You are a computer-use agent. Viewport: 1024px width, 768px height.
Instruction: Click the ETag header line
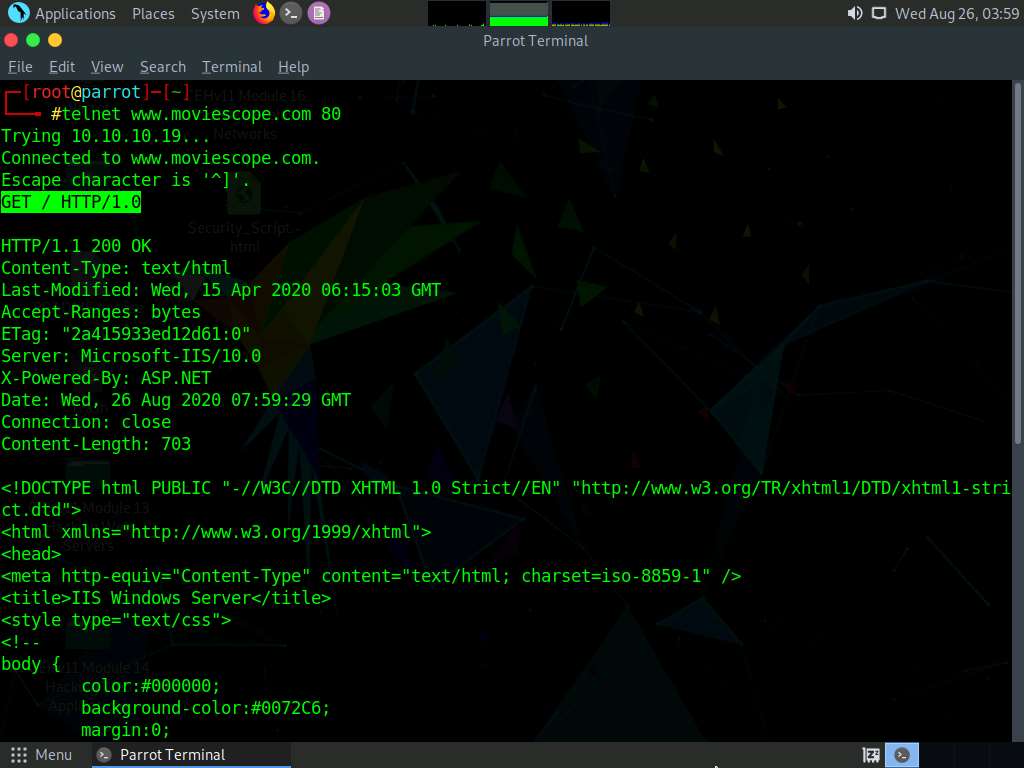pos(125,334)
